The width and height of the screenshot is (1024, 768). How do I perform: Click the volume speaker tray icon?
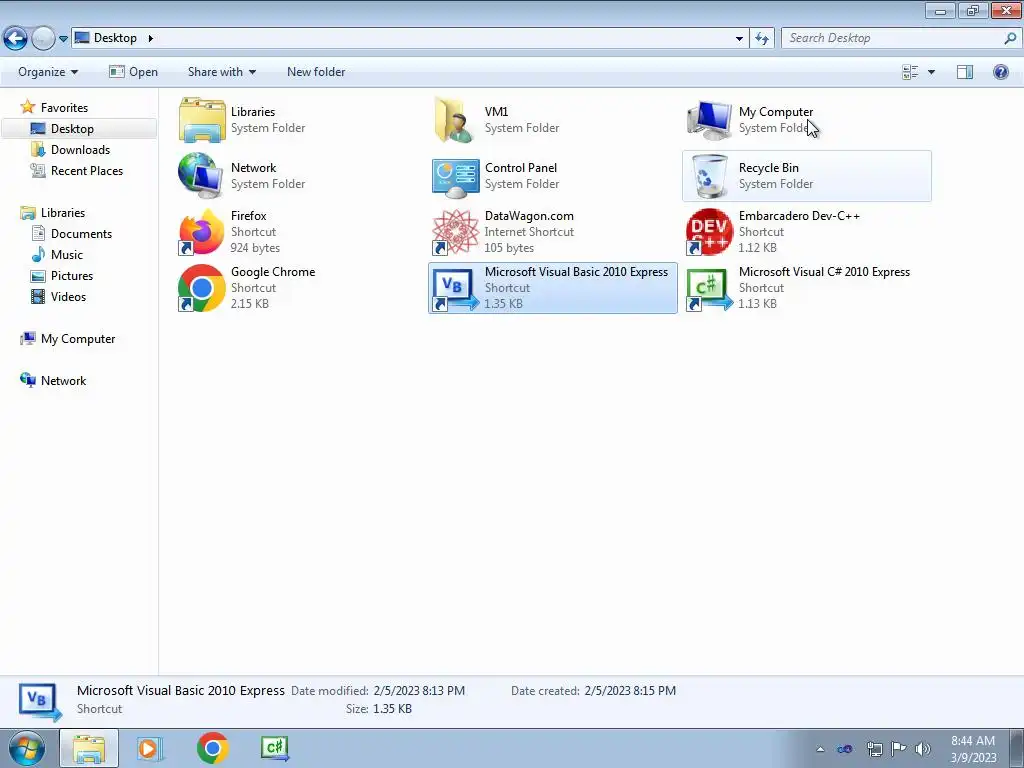click(922, 749)
